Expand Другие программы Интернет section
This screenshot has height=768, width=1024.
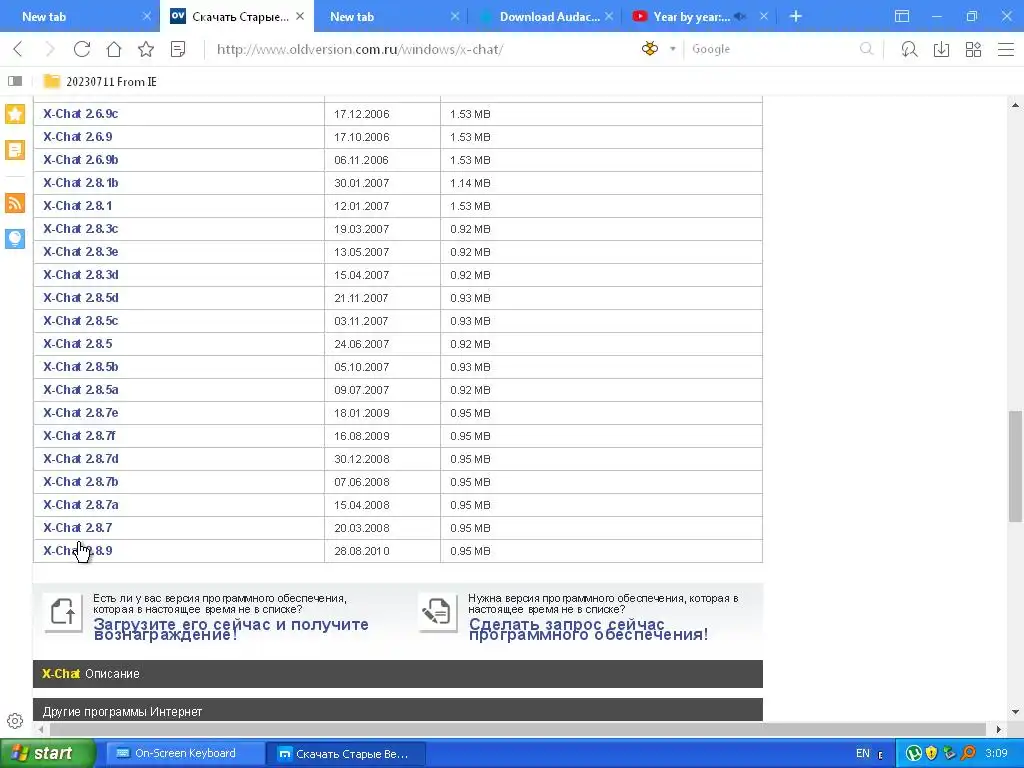[x=398, y=710]
